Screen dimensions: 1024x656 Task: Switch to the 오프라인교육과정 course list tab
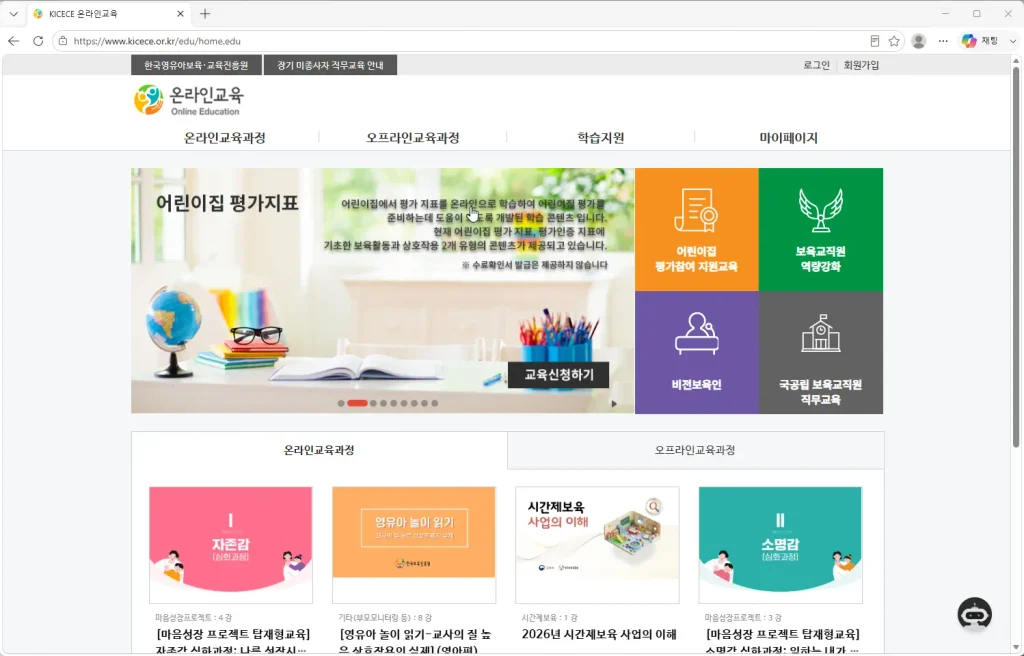coord(696,450)
